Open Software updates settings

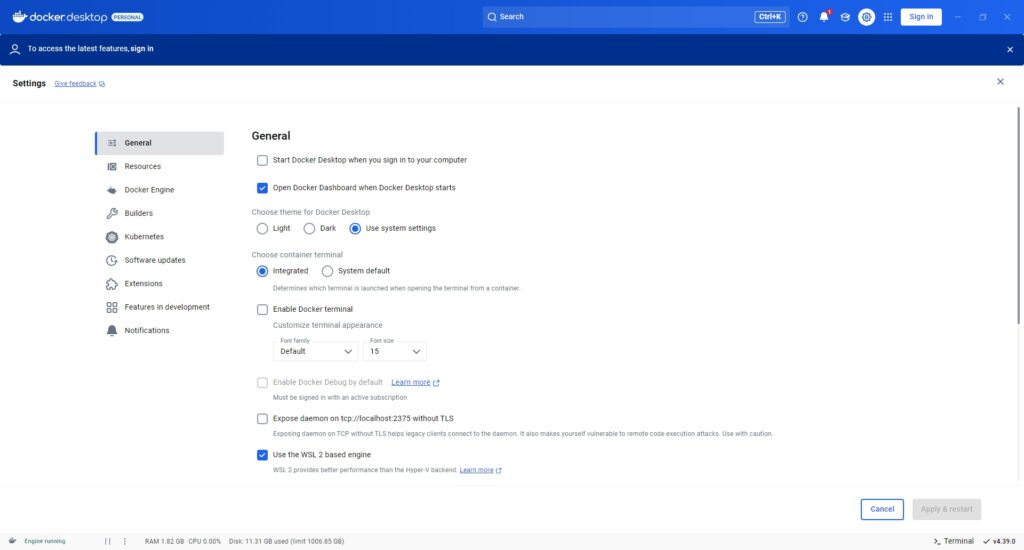160,261
